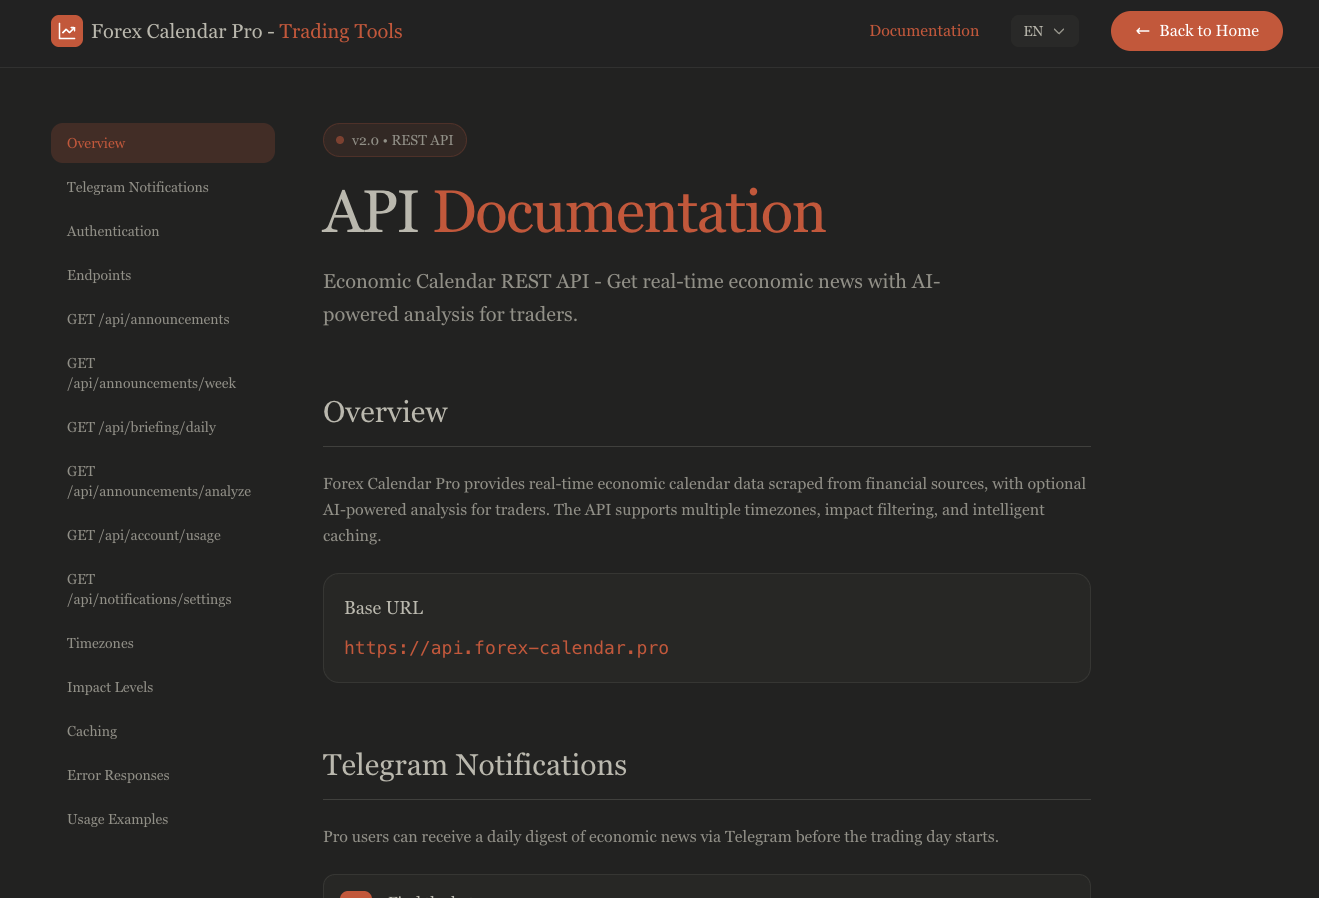
Task: Open GET /api/announcements/week sidebar item
Action: tap(163, 373)
